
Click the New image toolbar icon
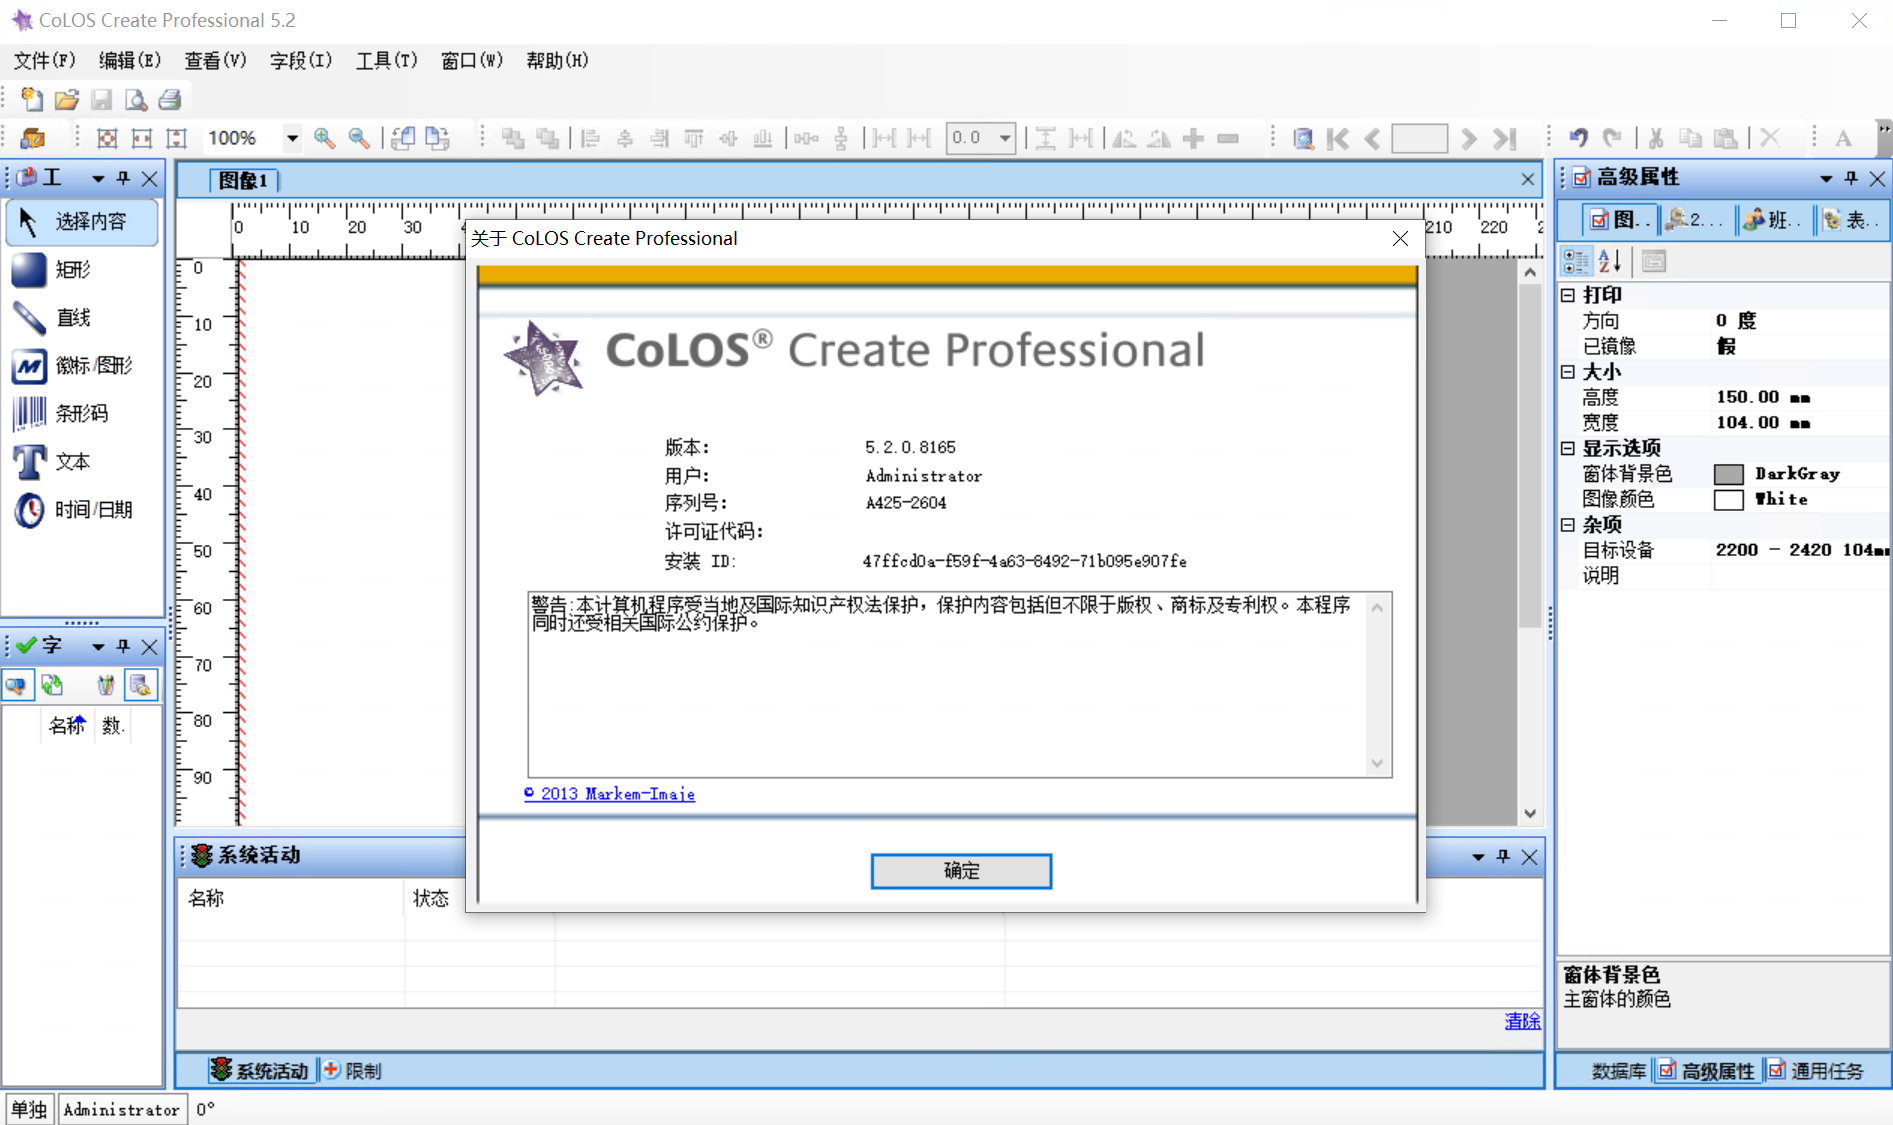pyautogui.click(x=32, y=99)
